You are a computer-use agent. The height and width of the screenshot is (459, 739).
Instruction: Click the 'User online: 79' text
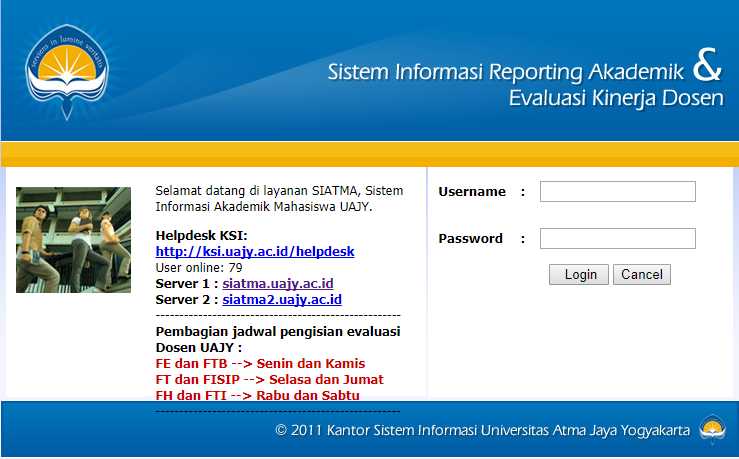[x=199, y=268]
